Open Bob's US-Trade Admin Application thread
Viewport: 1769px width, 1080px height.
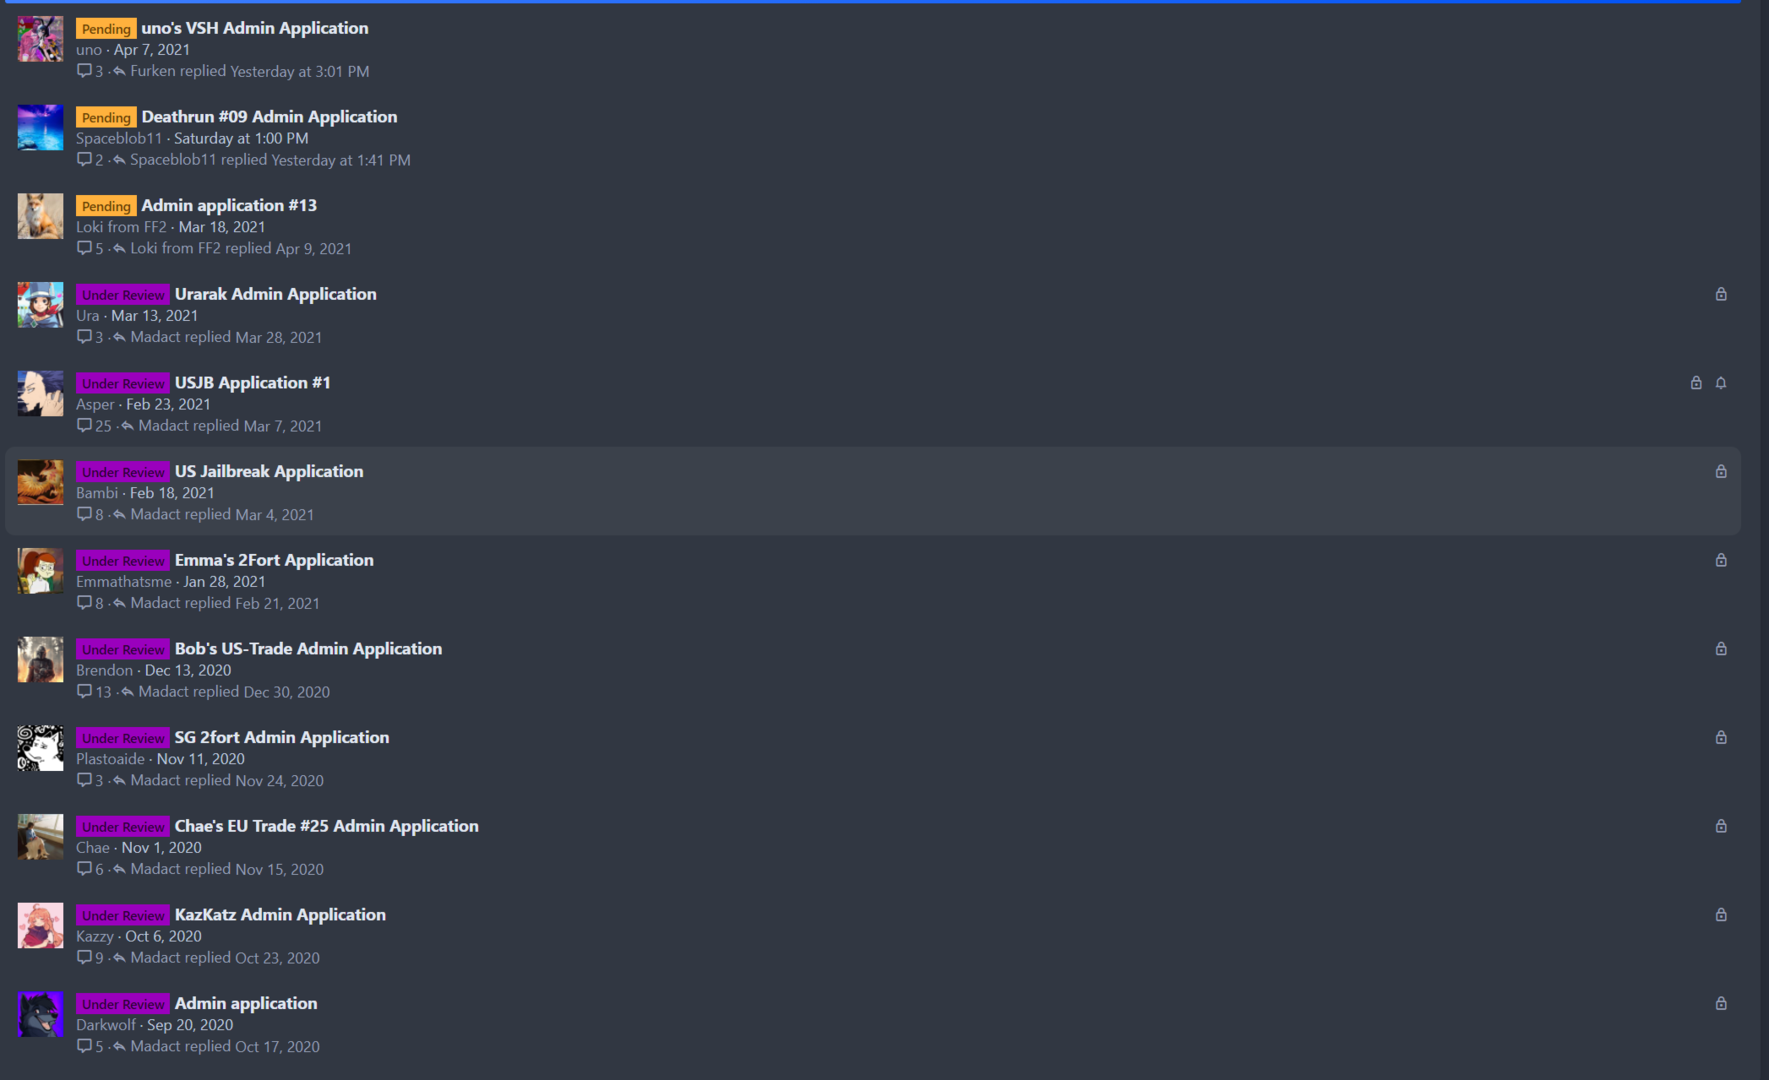point(308,649)
